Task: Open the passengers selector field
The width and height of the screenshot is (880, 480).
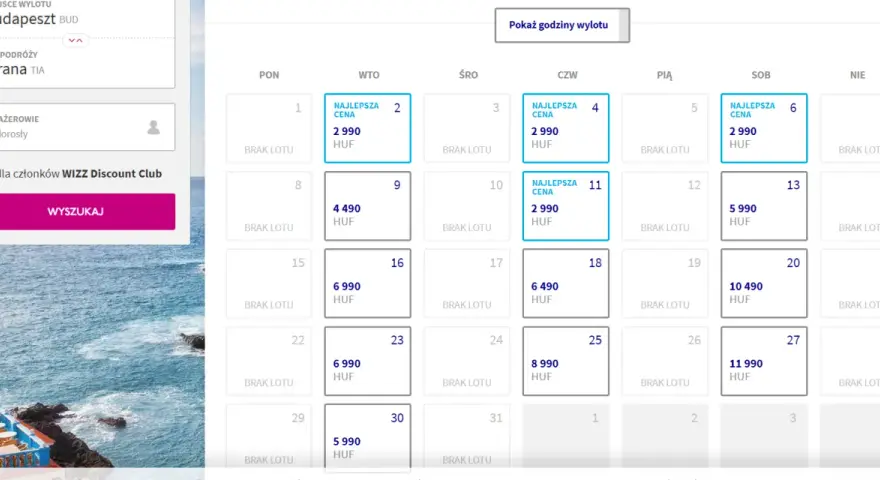Action: coord(85,127)
